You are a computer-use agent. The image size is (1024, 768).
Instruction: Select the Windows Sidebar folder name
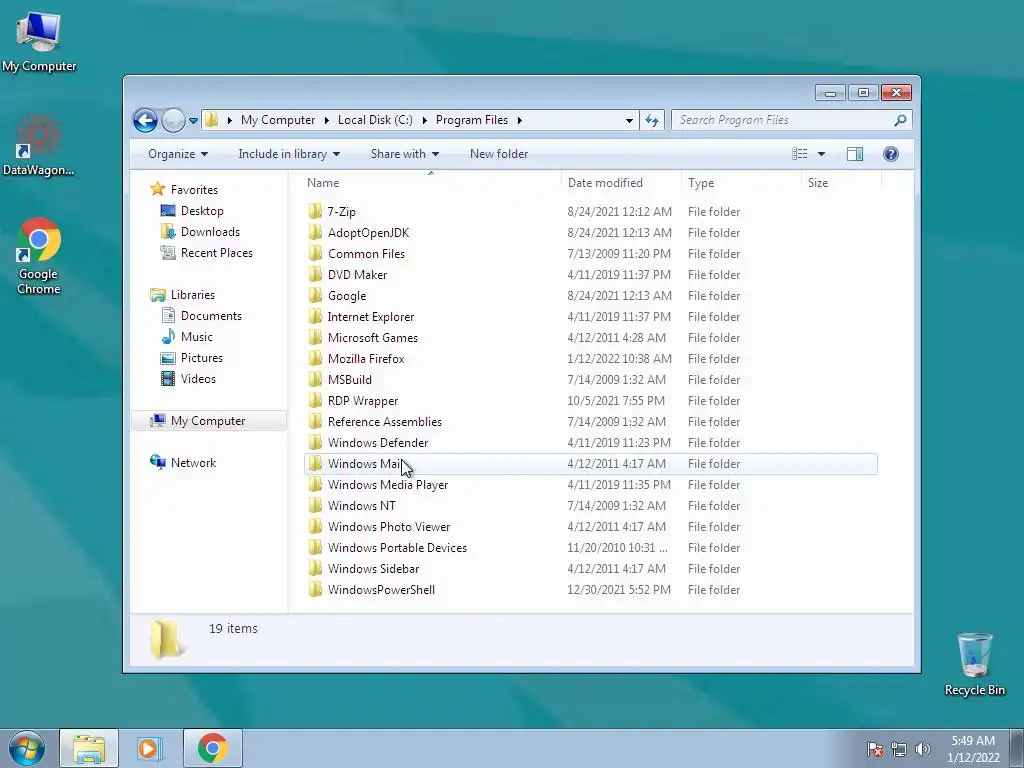[x=373, y=569]
